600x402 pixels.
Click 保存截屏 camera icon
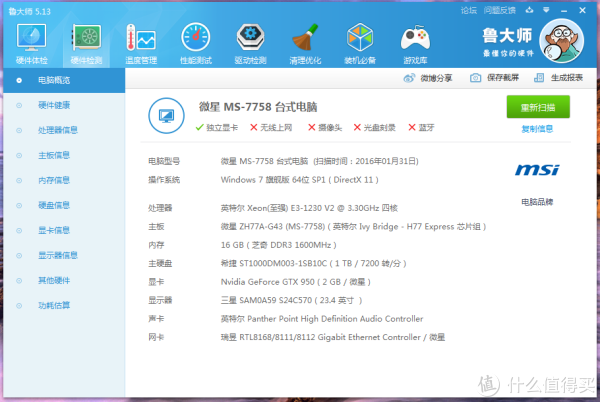tap(475, 78)
